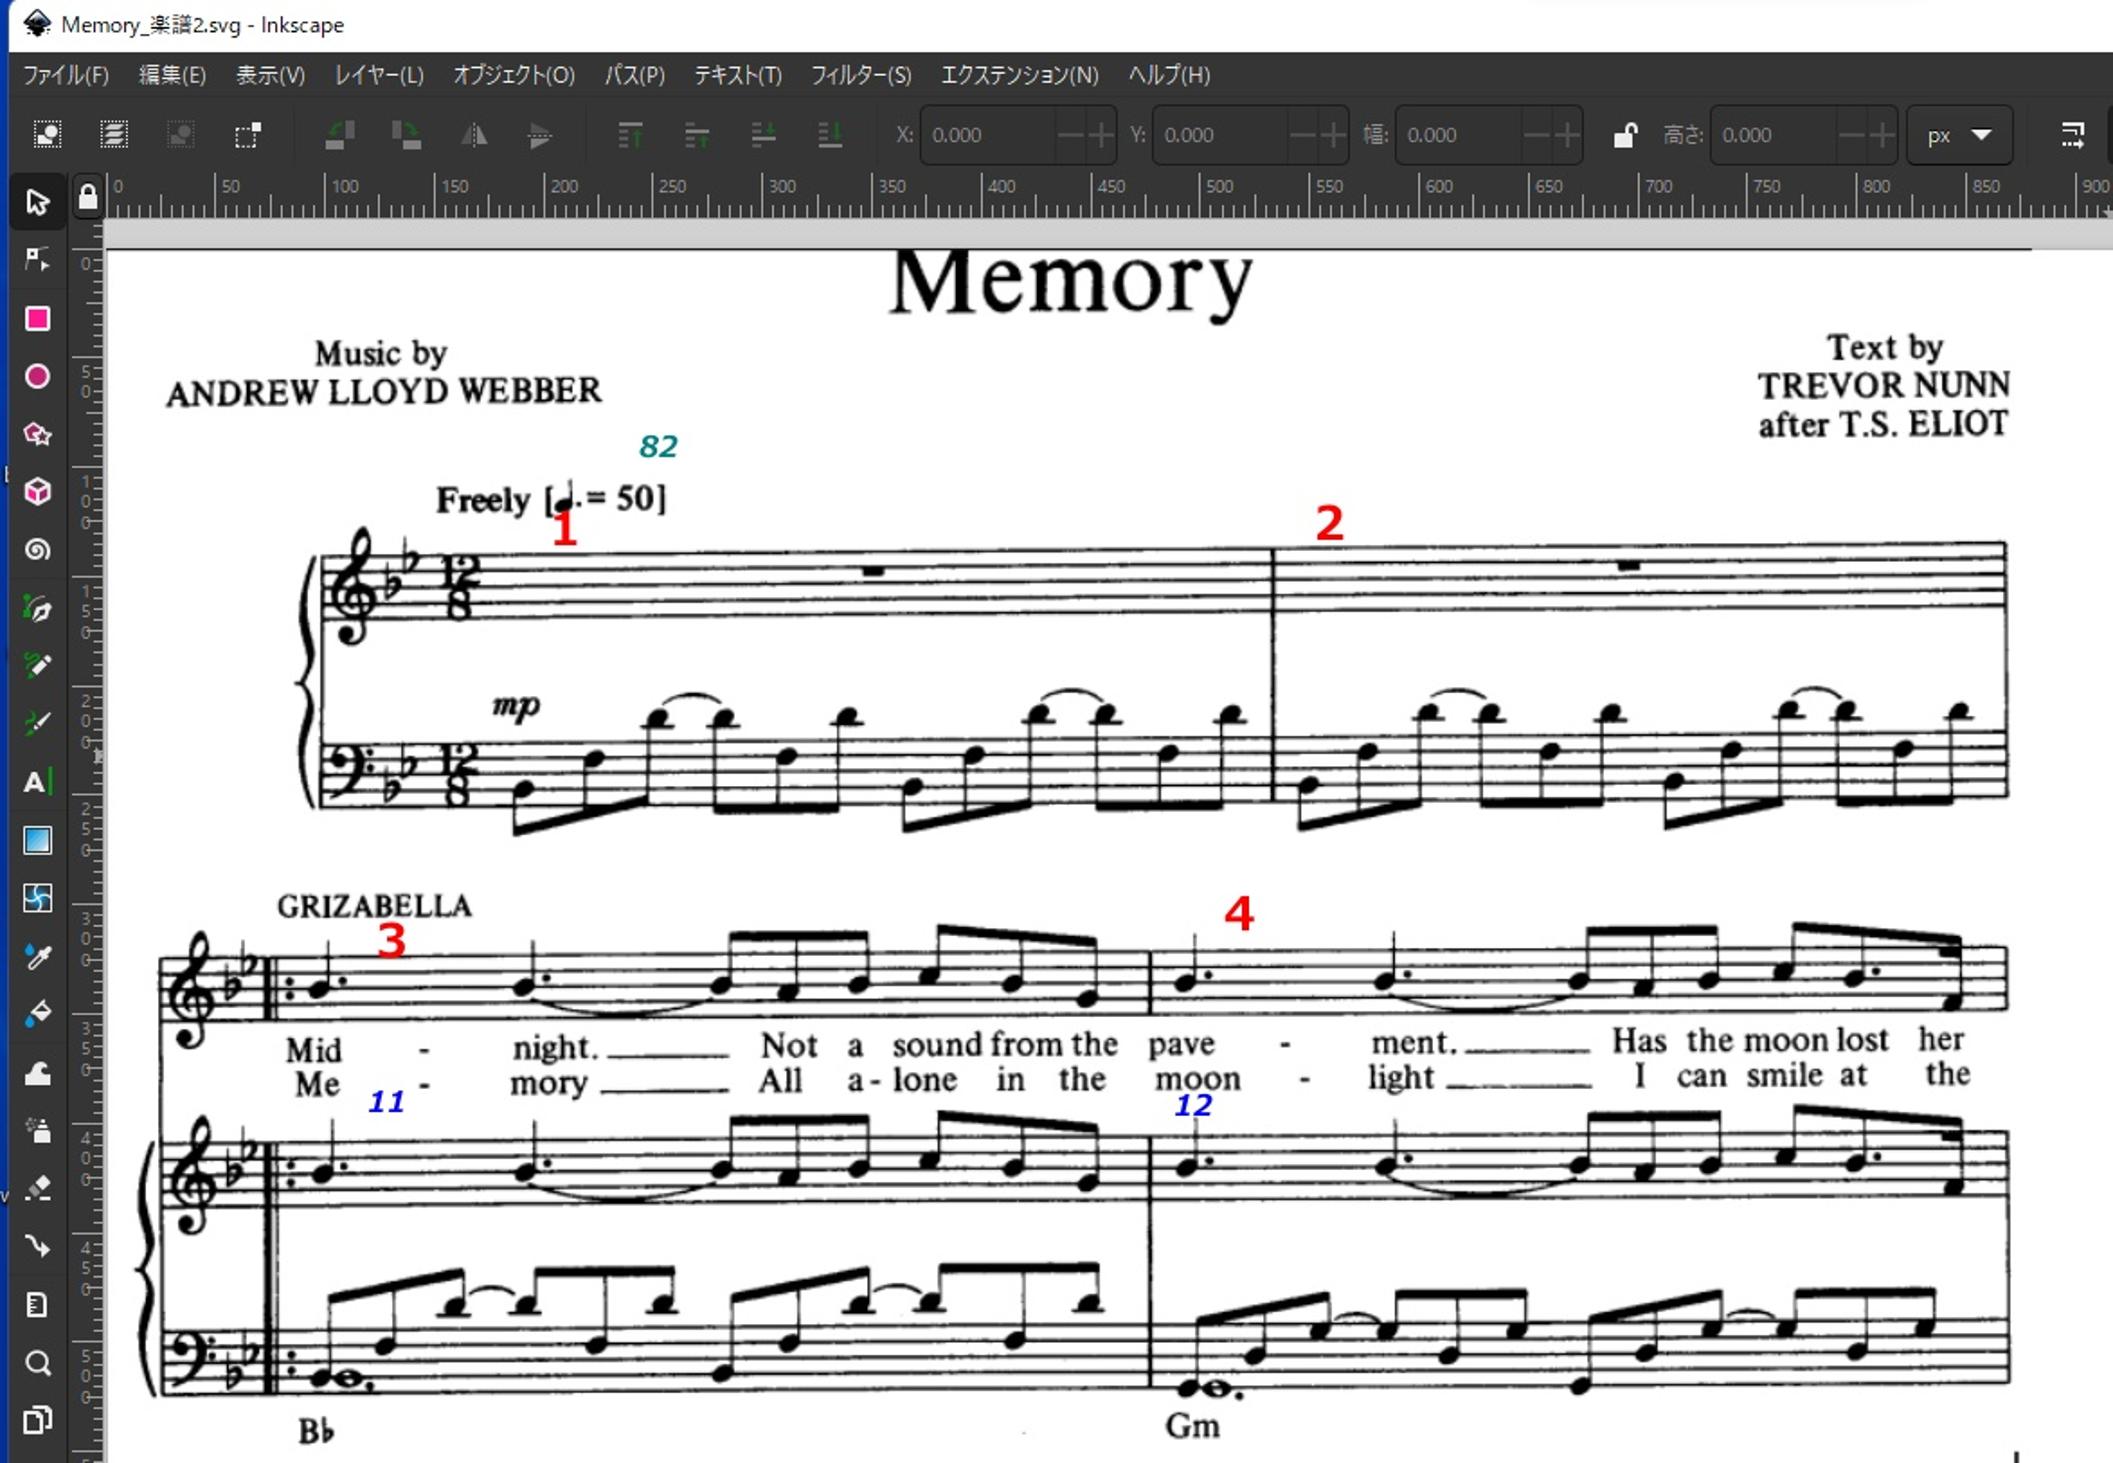Click Select All objects icon

click(47, 135)
